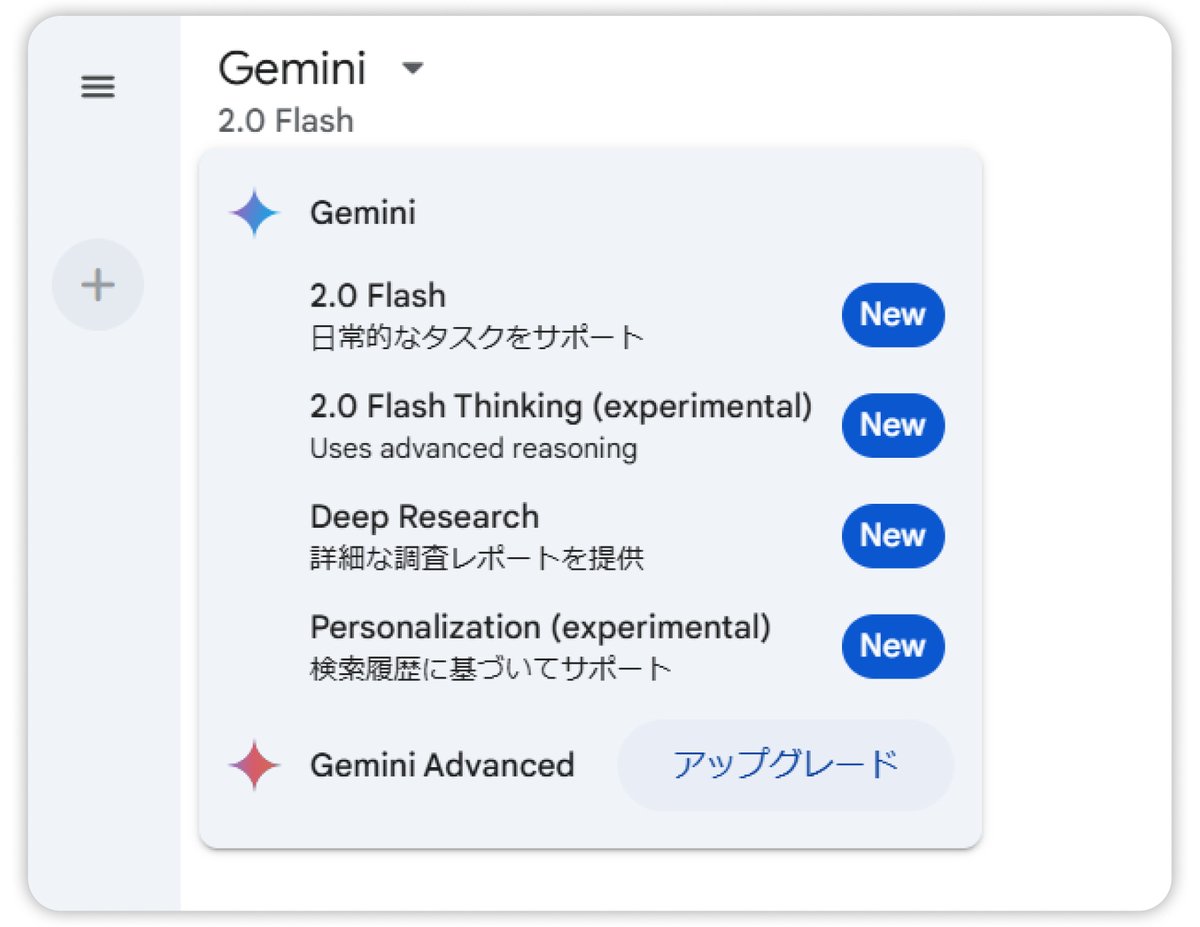Select the 2.0 Flash model
The height and width of the screenshot is (927, 1200).
tap(378, 295)
